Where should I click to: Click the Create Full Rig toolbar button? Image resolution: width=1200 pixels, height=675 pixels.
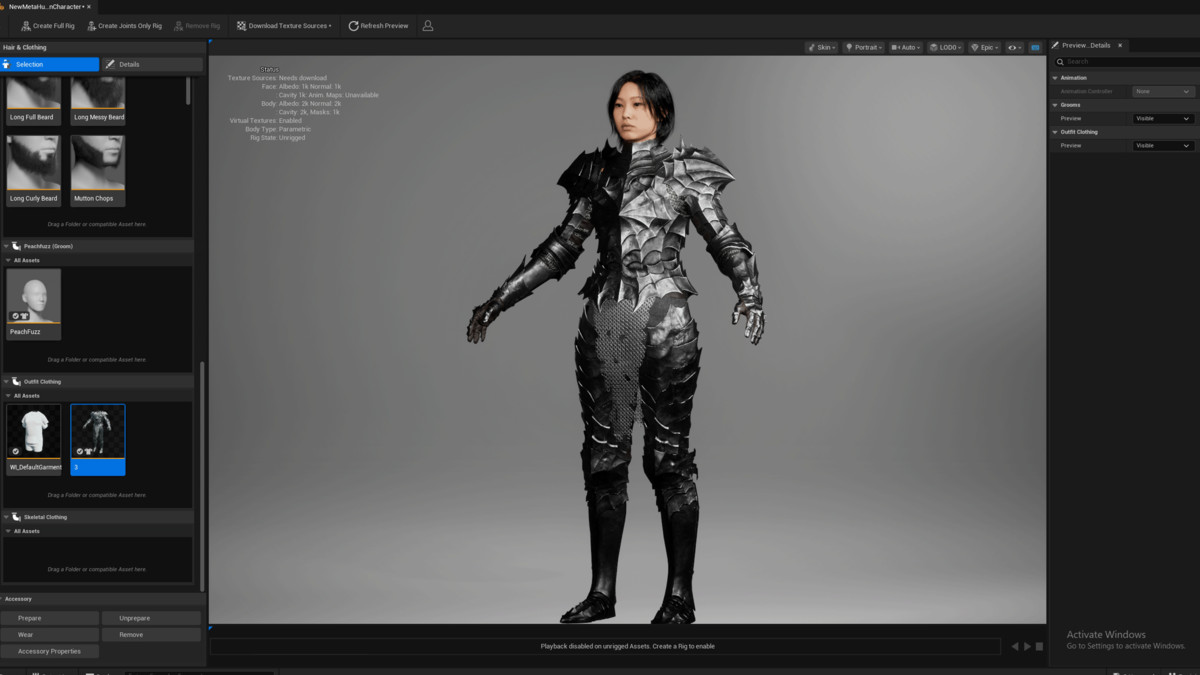coord(48,26)
